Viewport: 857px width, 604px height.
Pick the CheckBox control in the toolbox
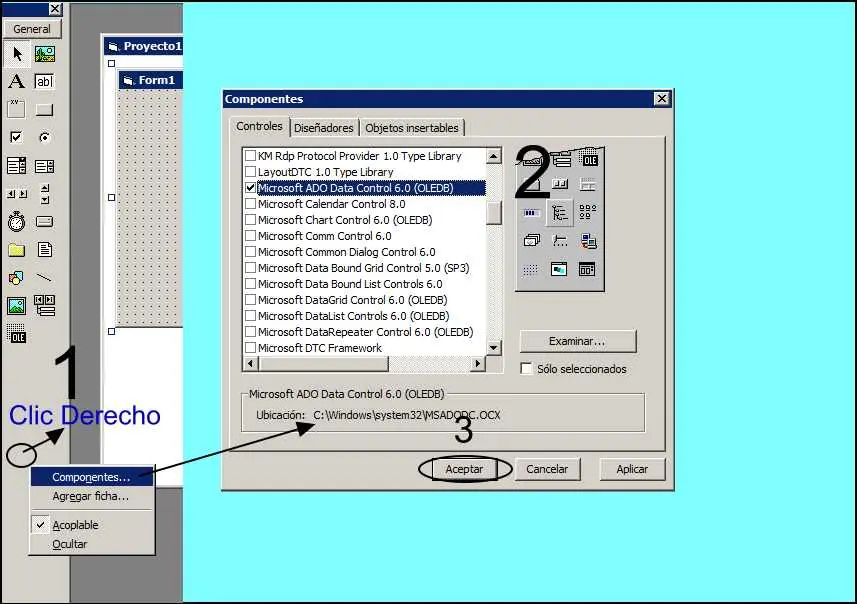pyautogui.click(x=16, y=137)
